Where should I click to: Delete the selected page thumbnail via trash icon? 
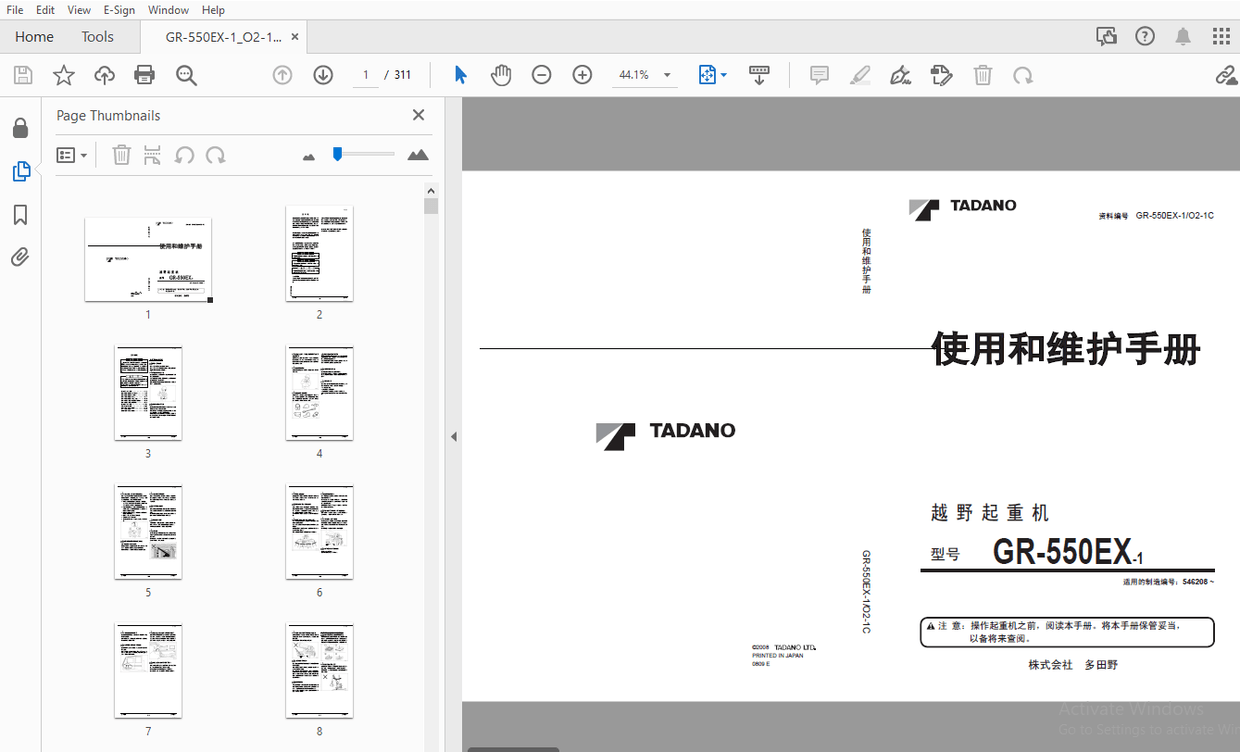click(121, 154)
